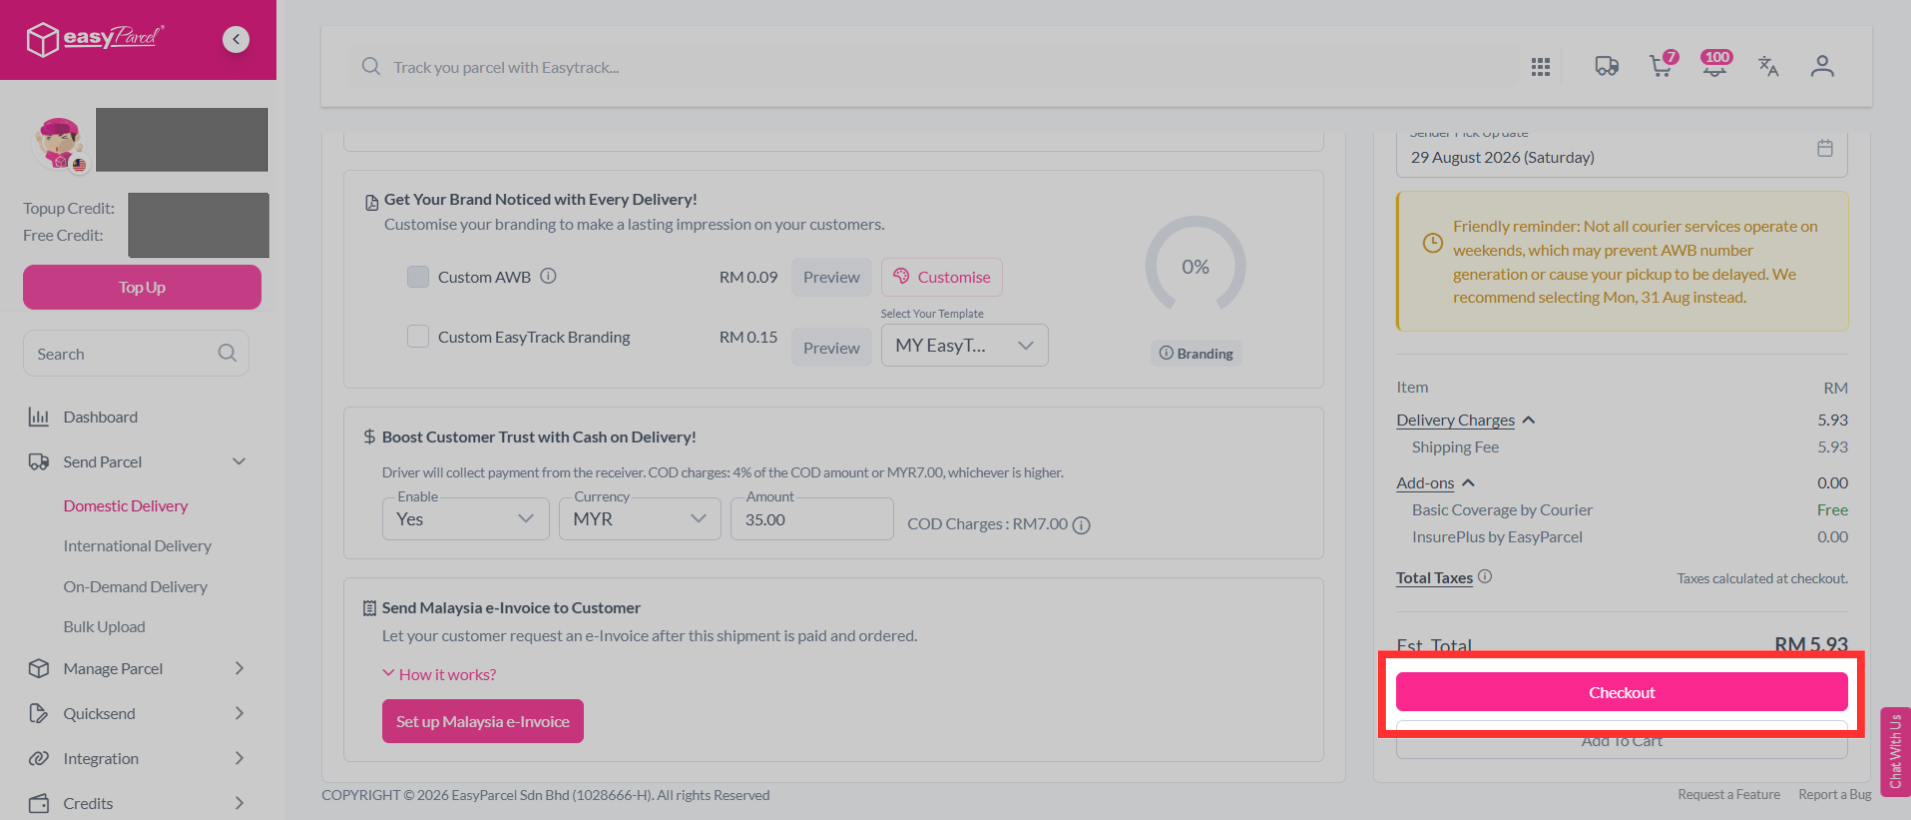Open the Currency dropdown showing MYR
The width and height of the screenshot is (1911, 820).
(640, 519)
